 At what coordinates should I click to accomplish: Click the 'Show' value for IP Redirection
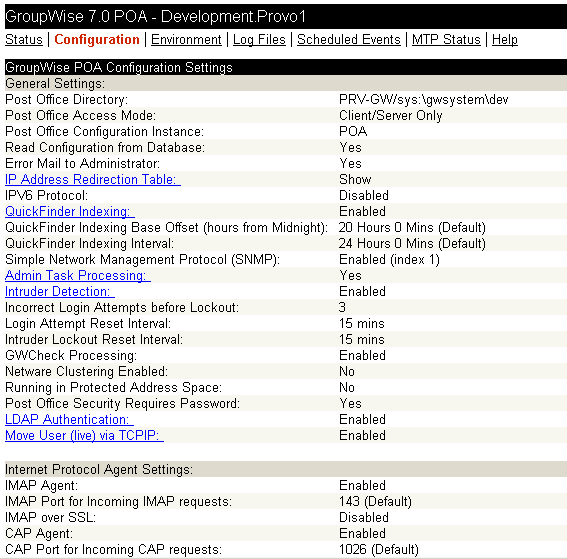click(355, 179)
